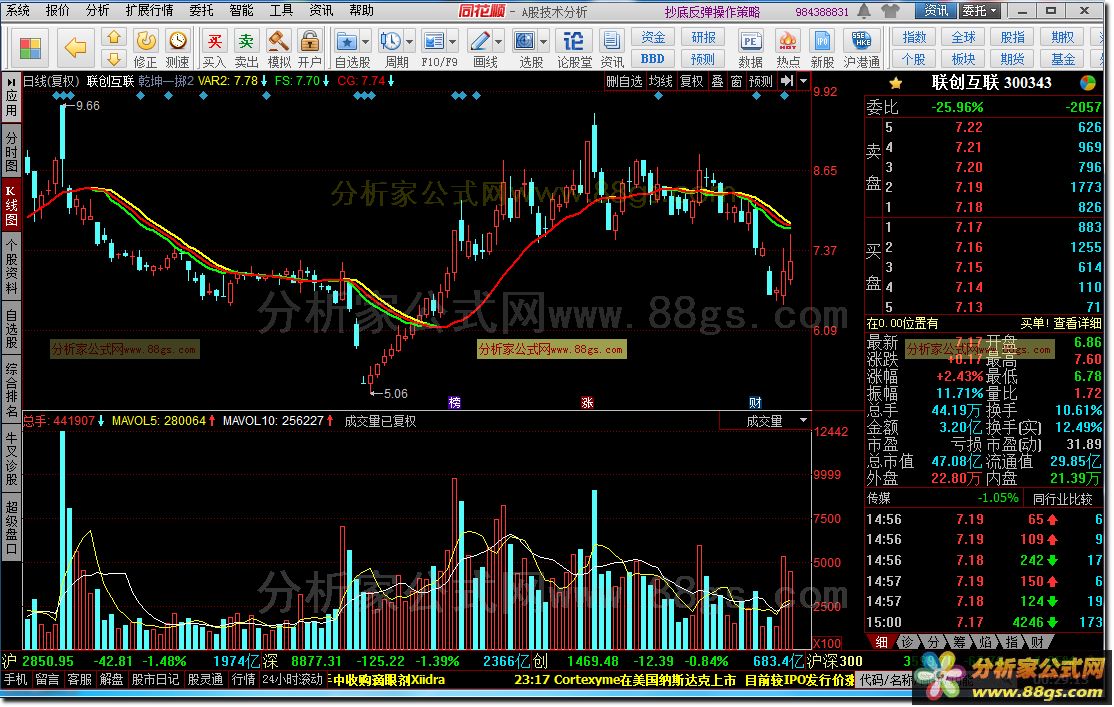This screenshot has height=707, width=1114.
Task: Click the 财 marker below the K-line chart
Action: [755, 403]
